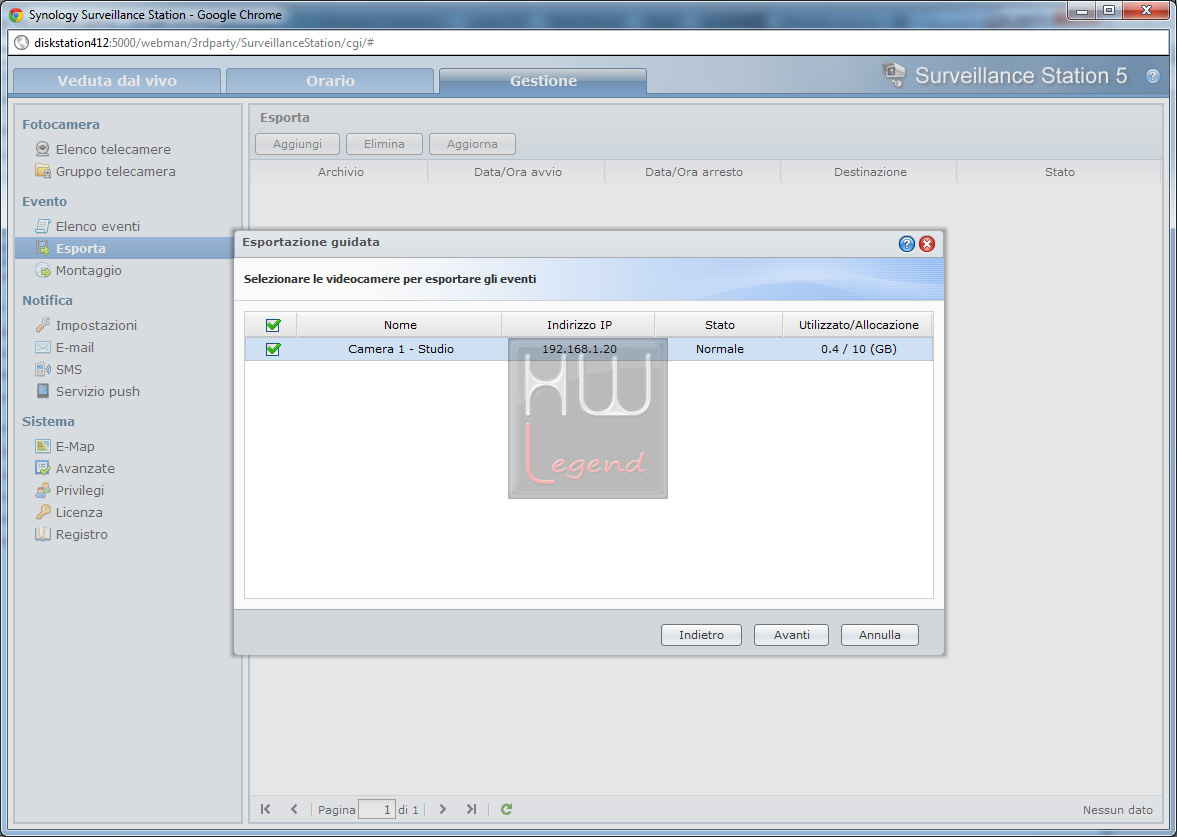The image size is (1177, 837).
Task: Click the Gruppo telecamera folder icon
Action: (43, 171)
